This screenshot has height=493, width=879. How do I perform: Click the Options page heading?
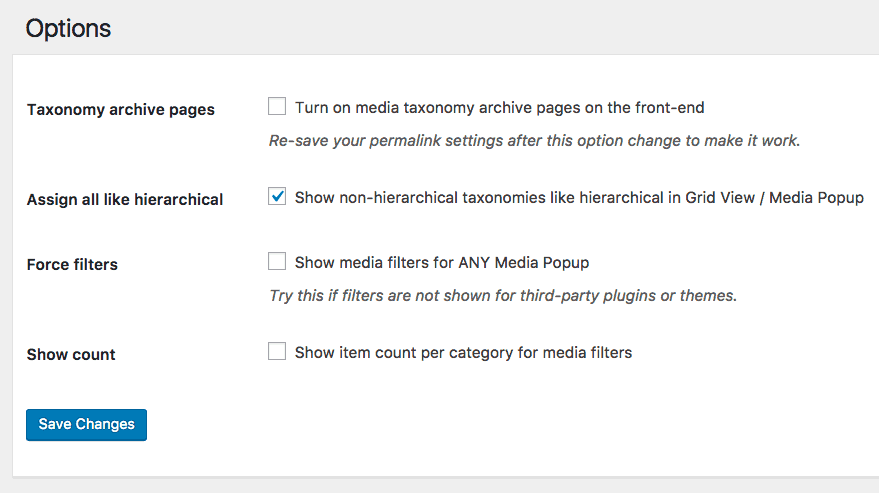coord(68,28)
